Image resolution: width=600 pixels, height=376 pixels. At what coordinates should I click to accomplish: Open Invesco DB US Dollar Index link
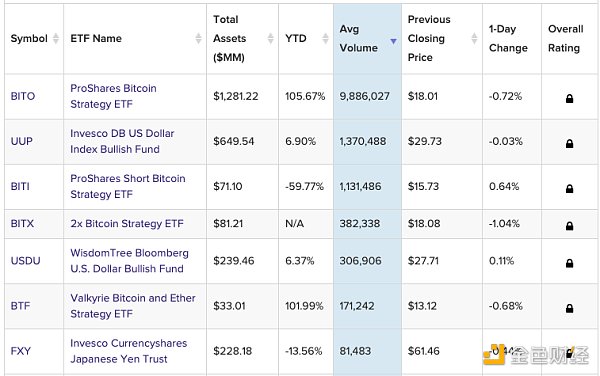coord(122,141)
